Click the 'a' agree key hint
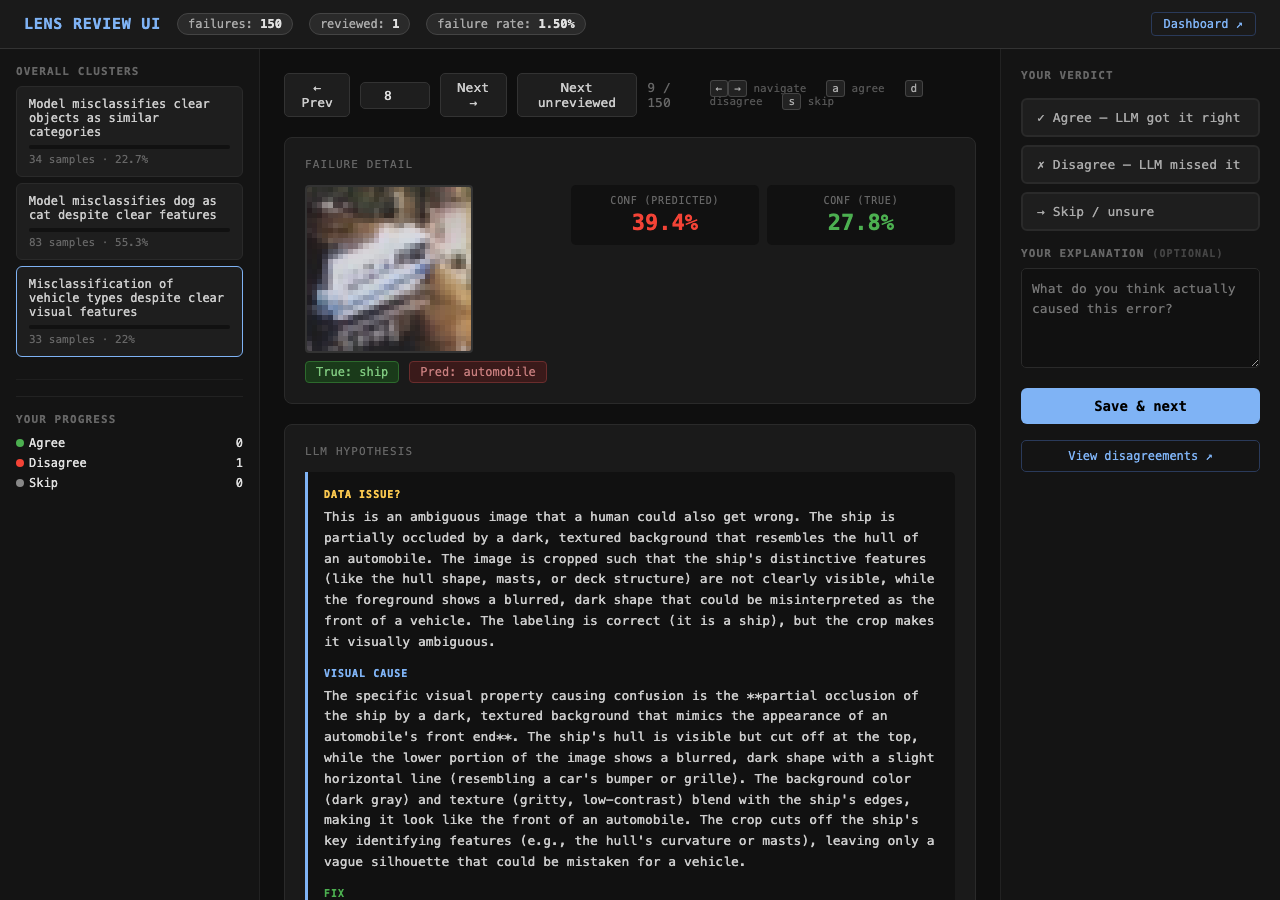This screenshot has height=900, width=1280. (x=835, y=88)
